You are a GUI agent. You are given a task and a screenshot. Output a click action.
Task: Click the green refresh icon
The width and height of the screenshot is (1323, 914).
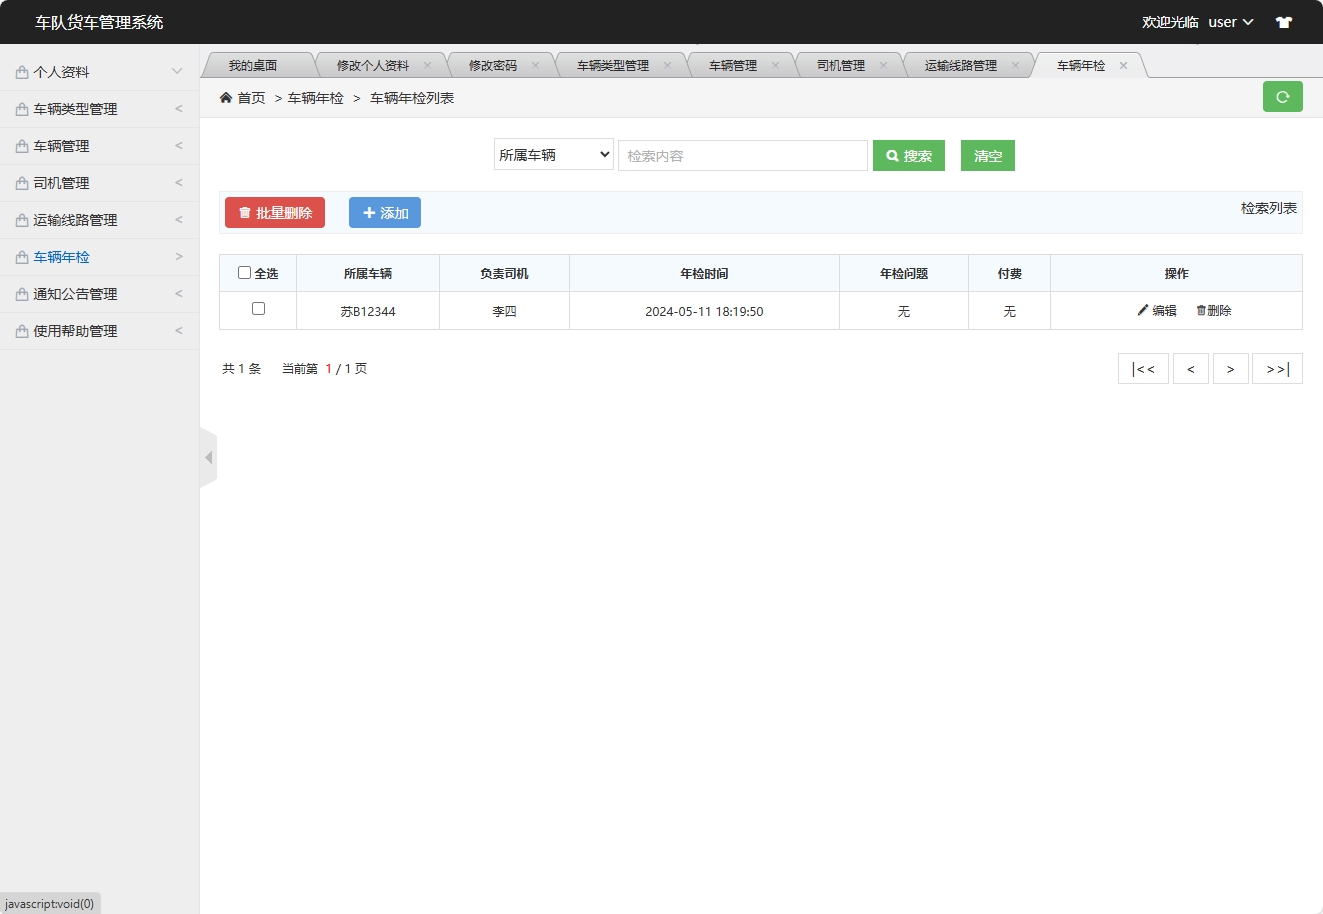click(1283, 96)
